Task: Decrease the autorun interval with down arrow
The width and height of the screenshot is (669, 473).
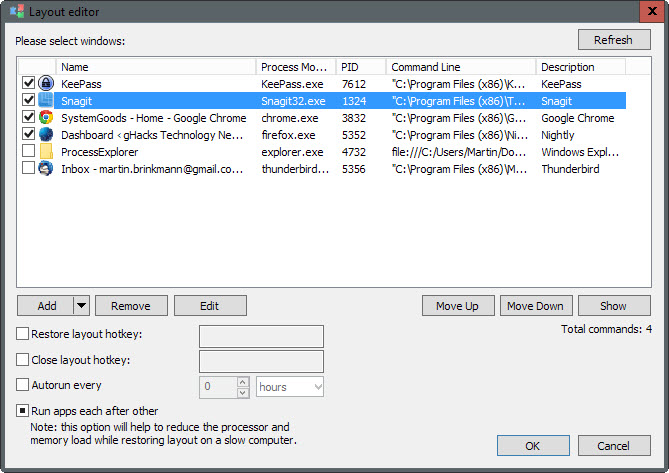Action: (x=243, y=392)
